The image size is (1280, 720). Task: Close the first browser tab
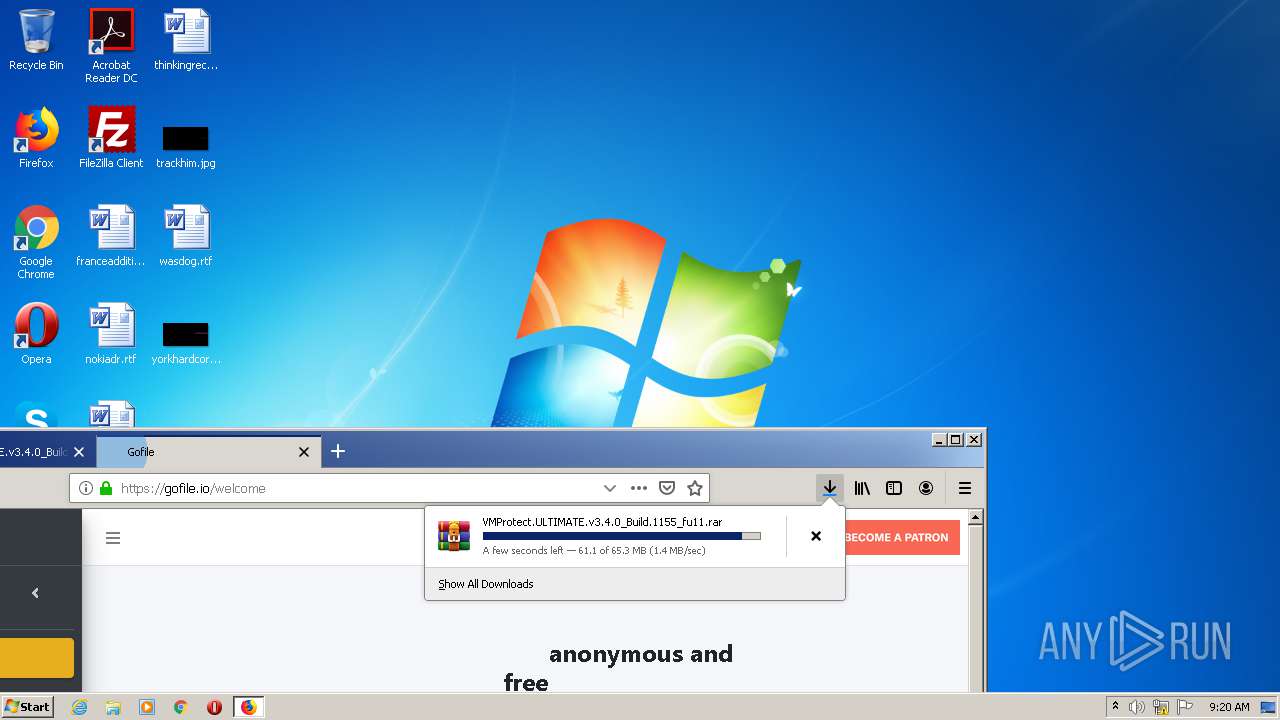click(79, 452)
